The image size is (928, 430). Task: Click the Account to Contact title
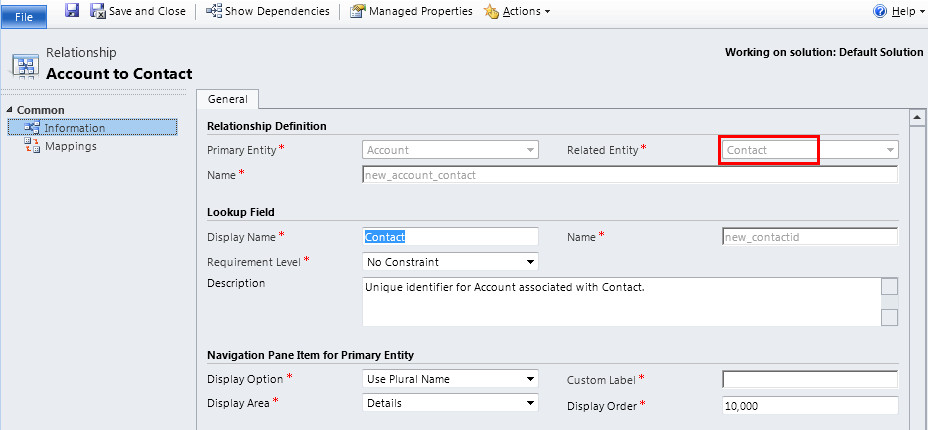coord(119,74)
